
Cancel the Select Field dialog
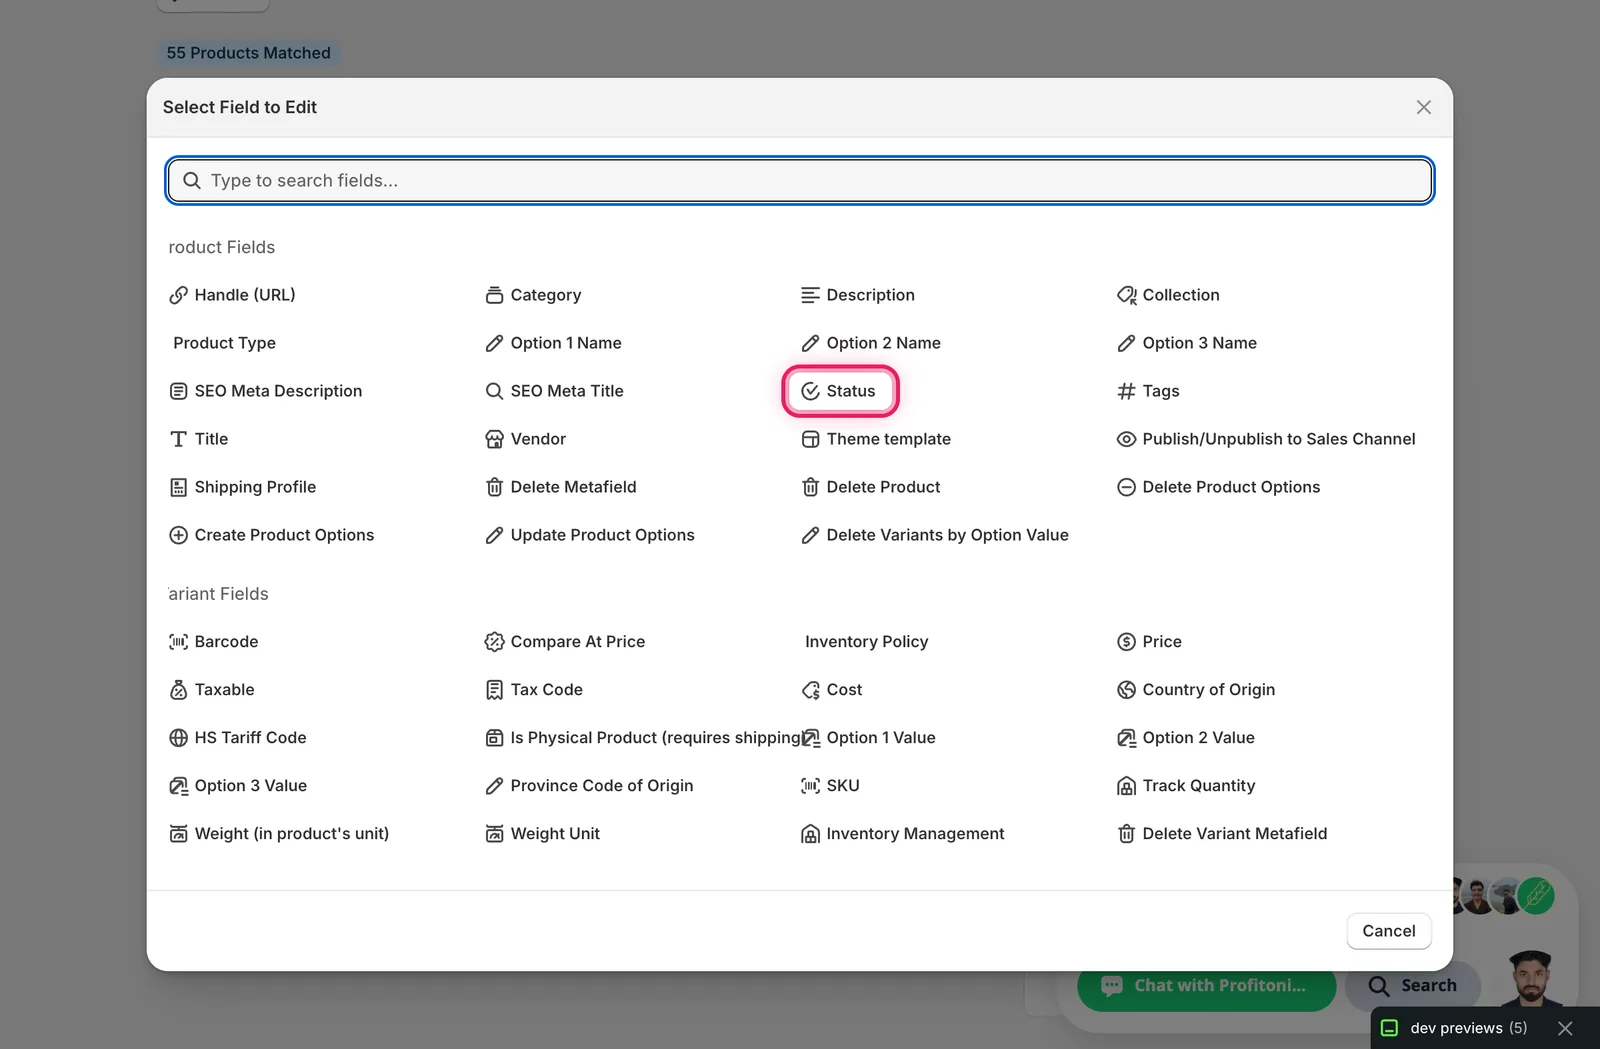[x=1389, y=931]
